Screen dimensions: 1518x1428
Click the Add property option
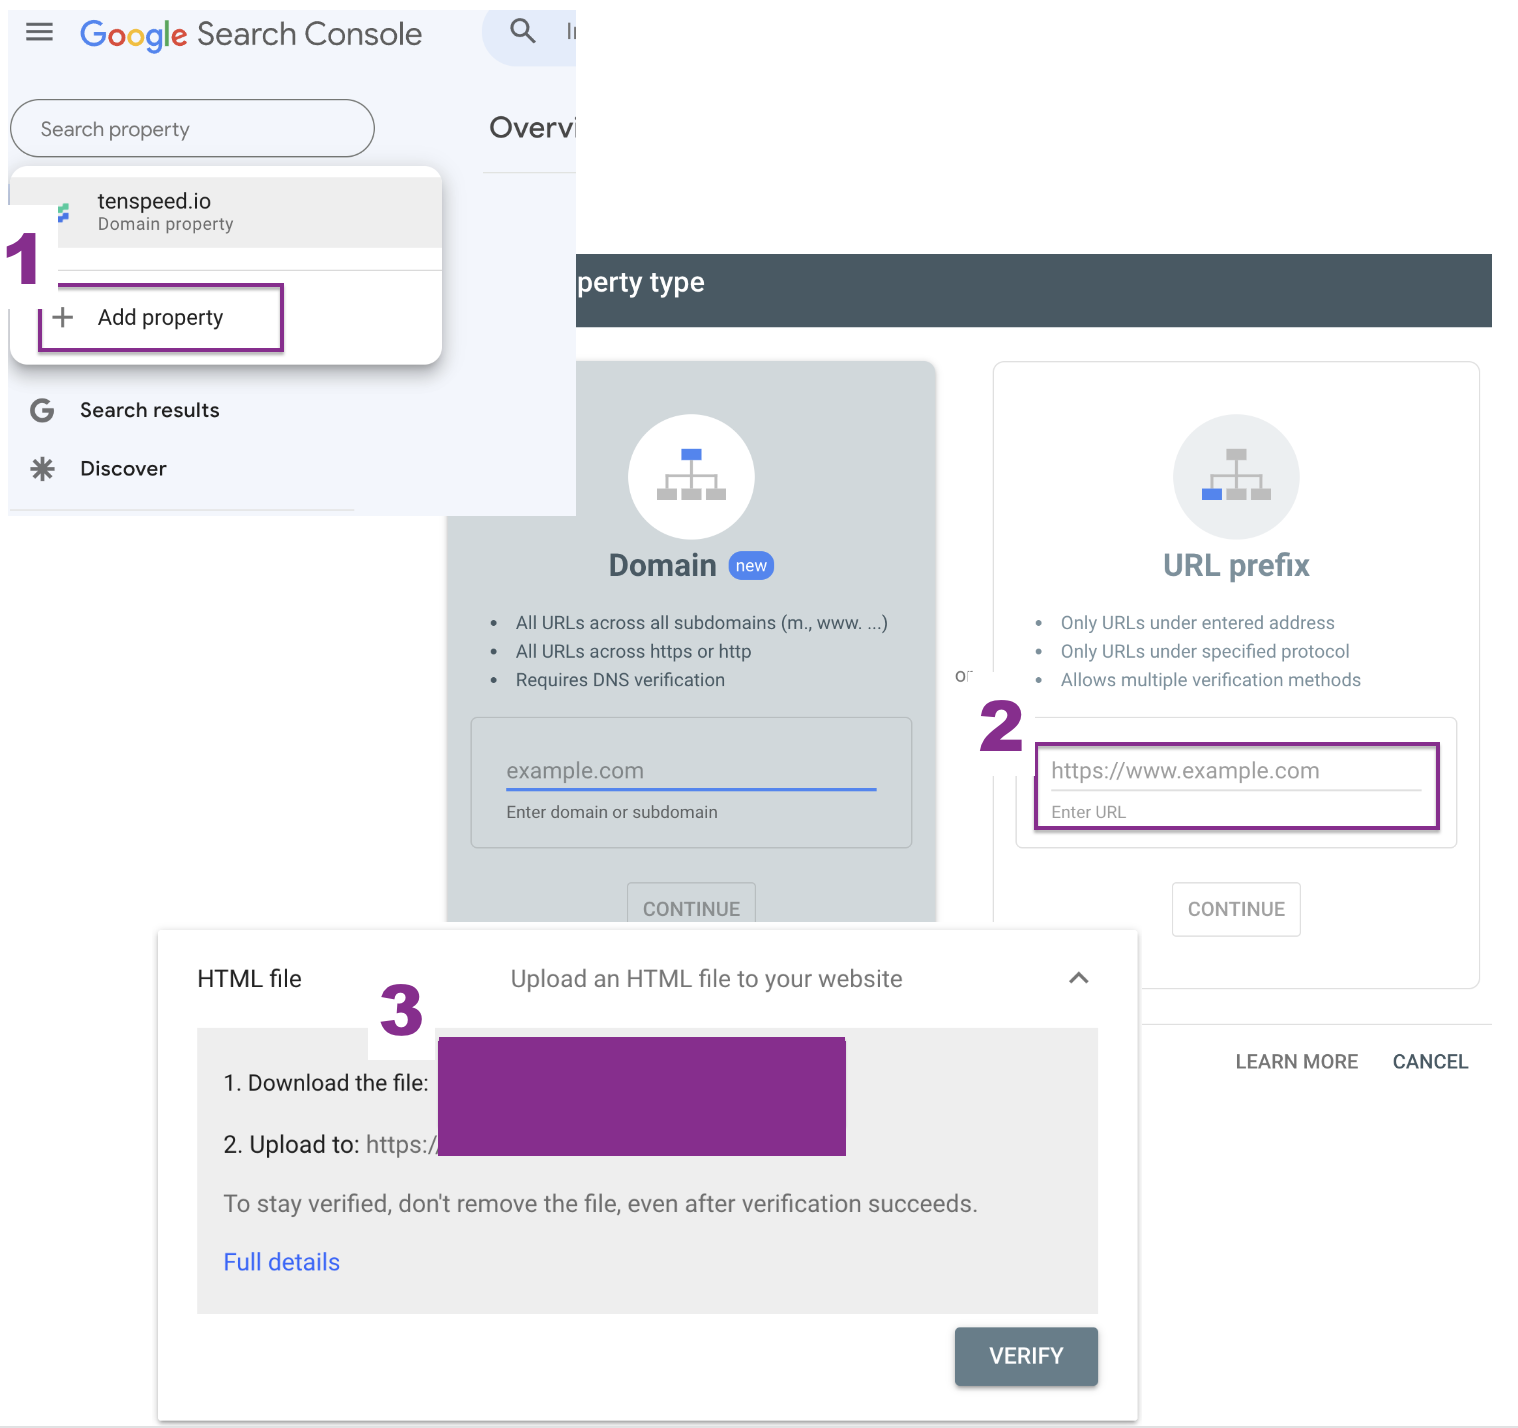(160, 318)
